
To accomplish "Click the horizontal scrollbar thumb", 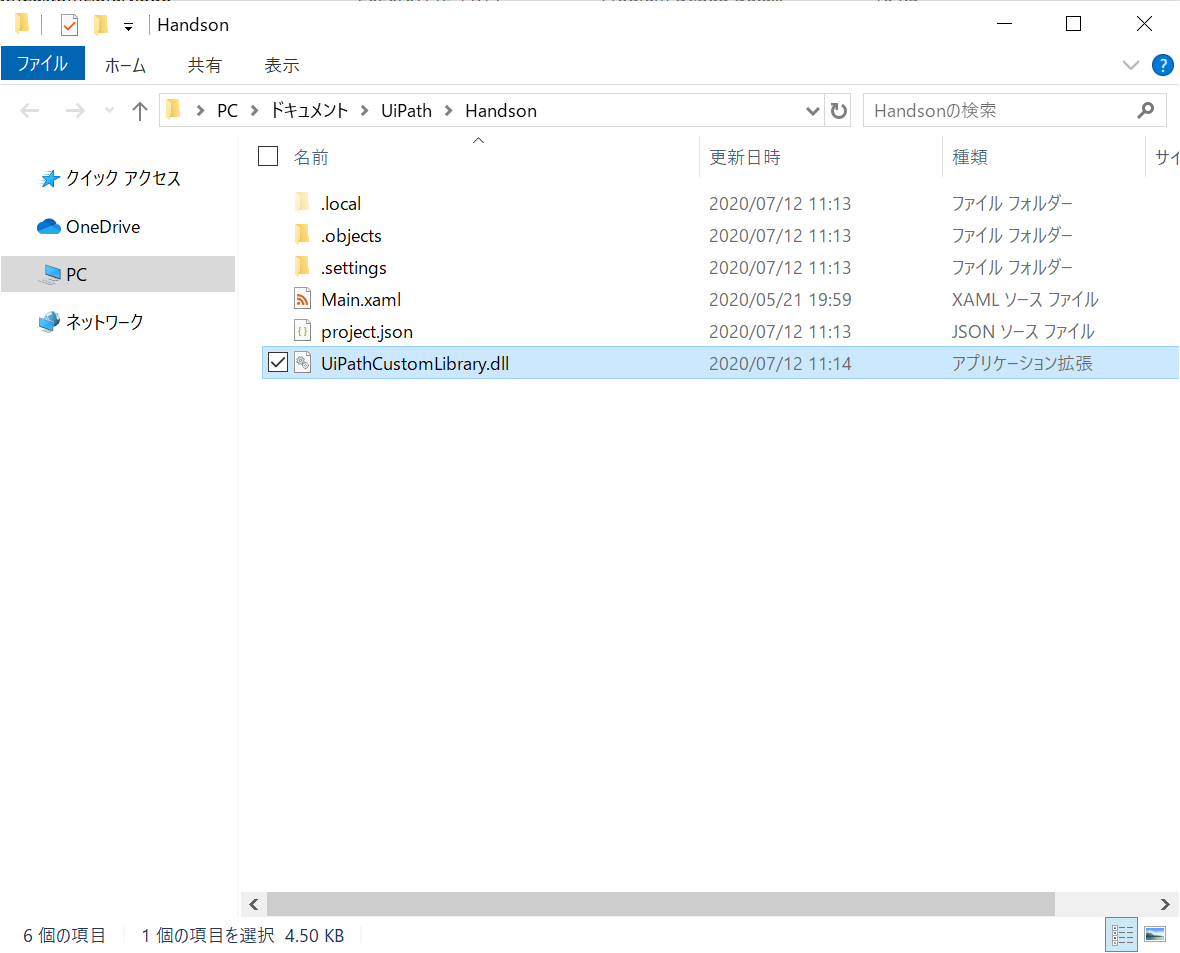I will tap(661, 904).
